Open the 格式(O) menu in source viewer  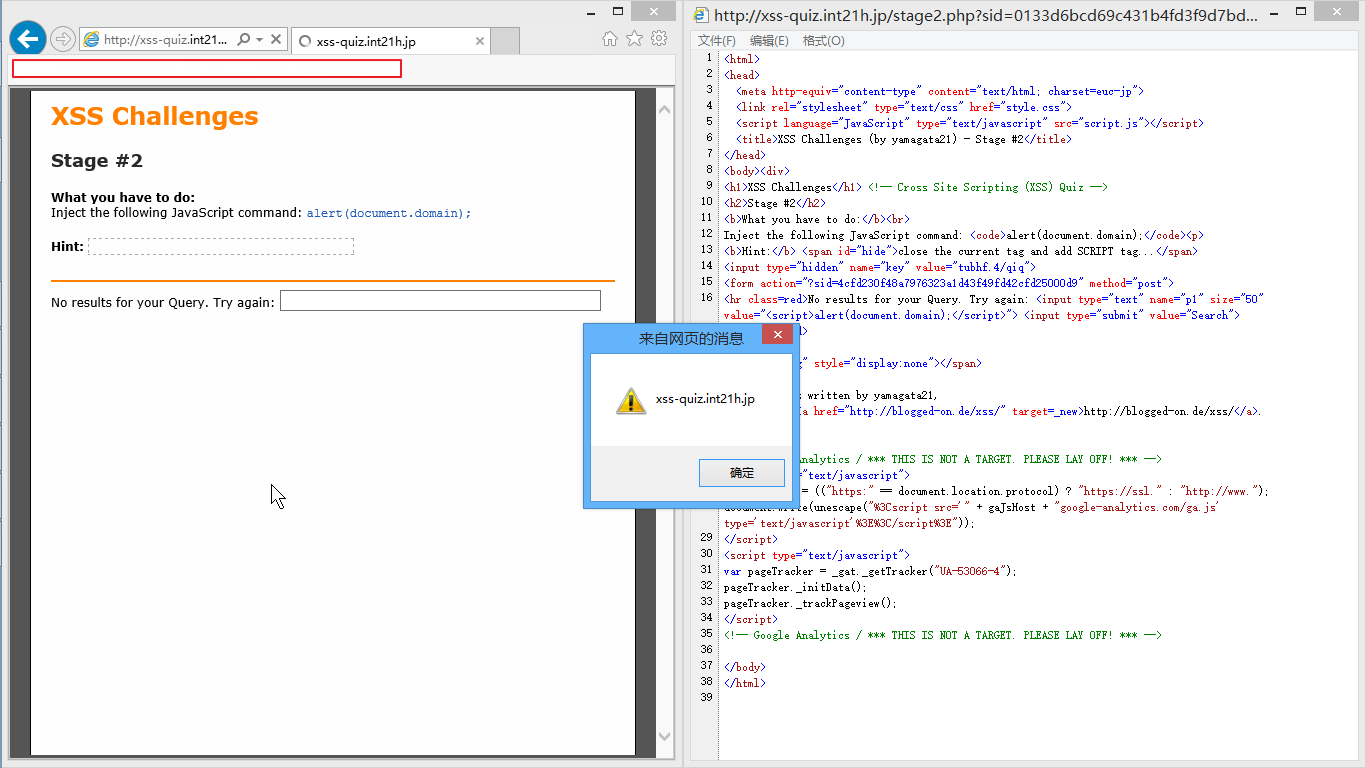point(823,41)
